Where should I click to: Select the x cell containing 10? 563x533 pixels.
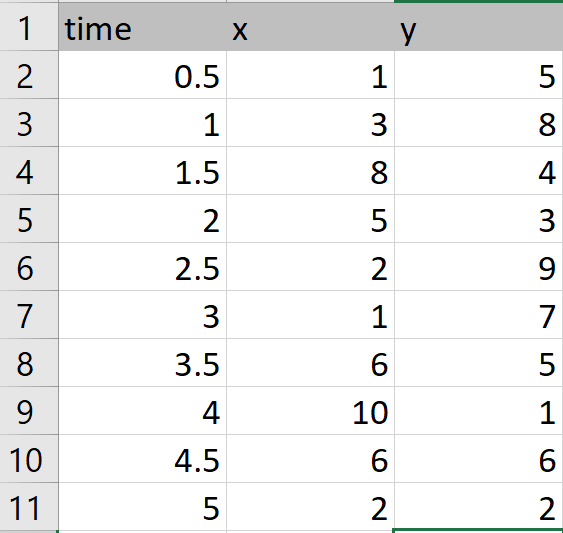click(x=311, y=411)
